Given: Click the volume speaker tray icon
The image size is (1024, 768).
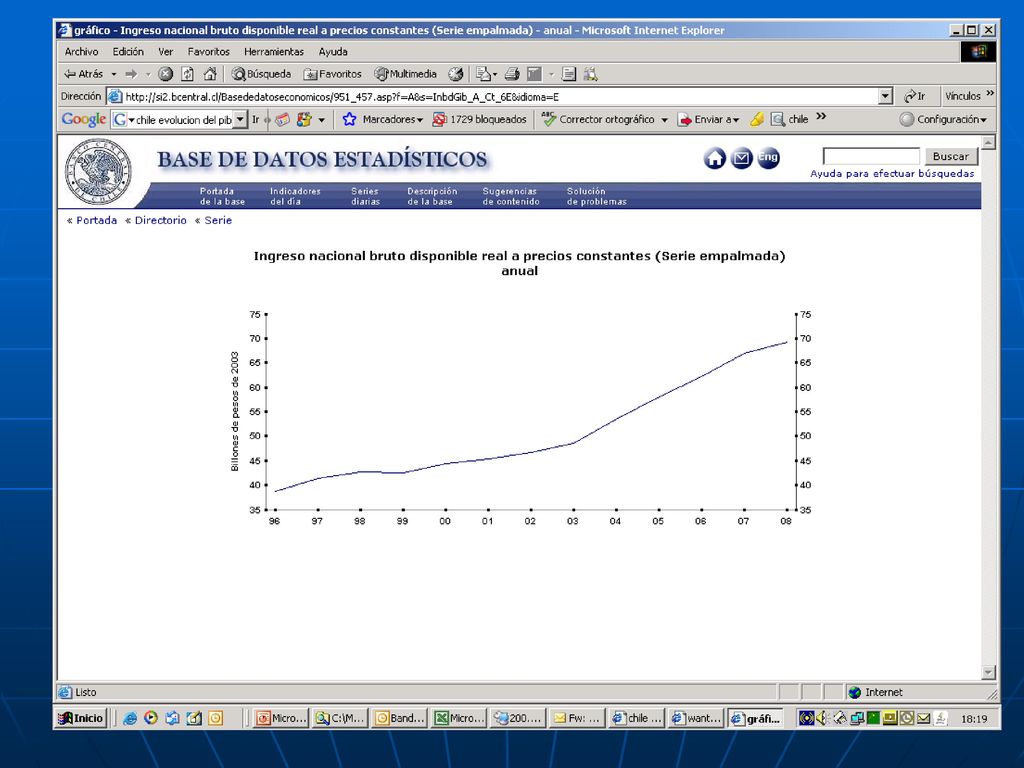Looking at the screenshot, I should 822,718.
